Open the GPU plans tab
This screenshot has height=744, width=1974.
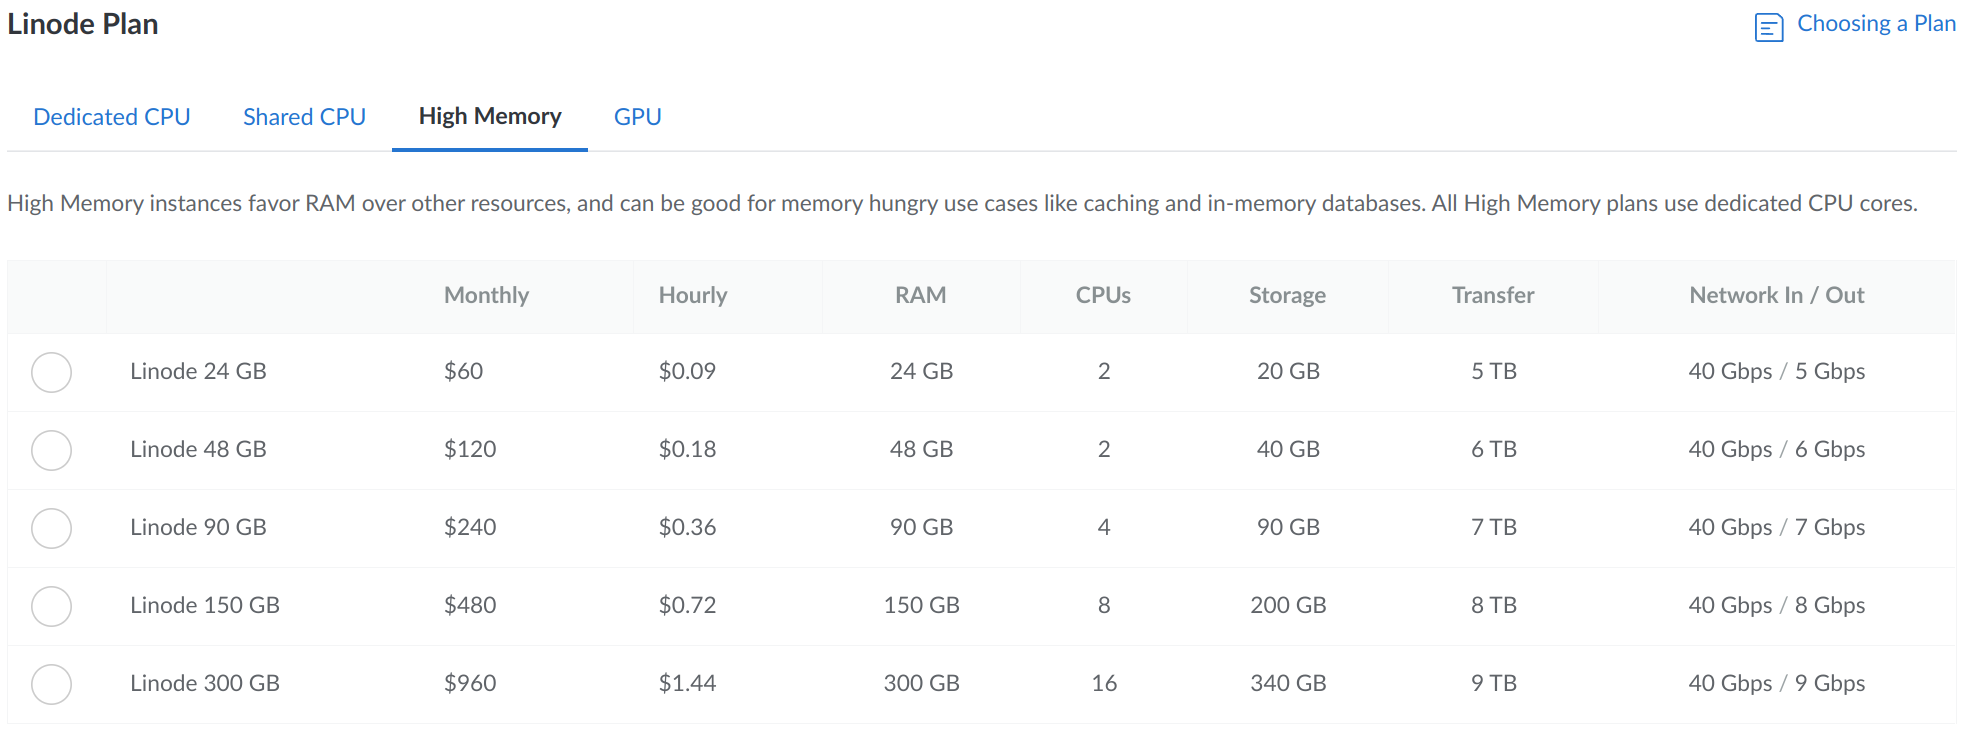(x=637, y=117)
